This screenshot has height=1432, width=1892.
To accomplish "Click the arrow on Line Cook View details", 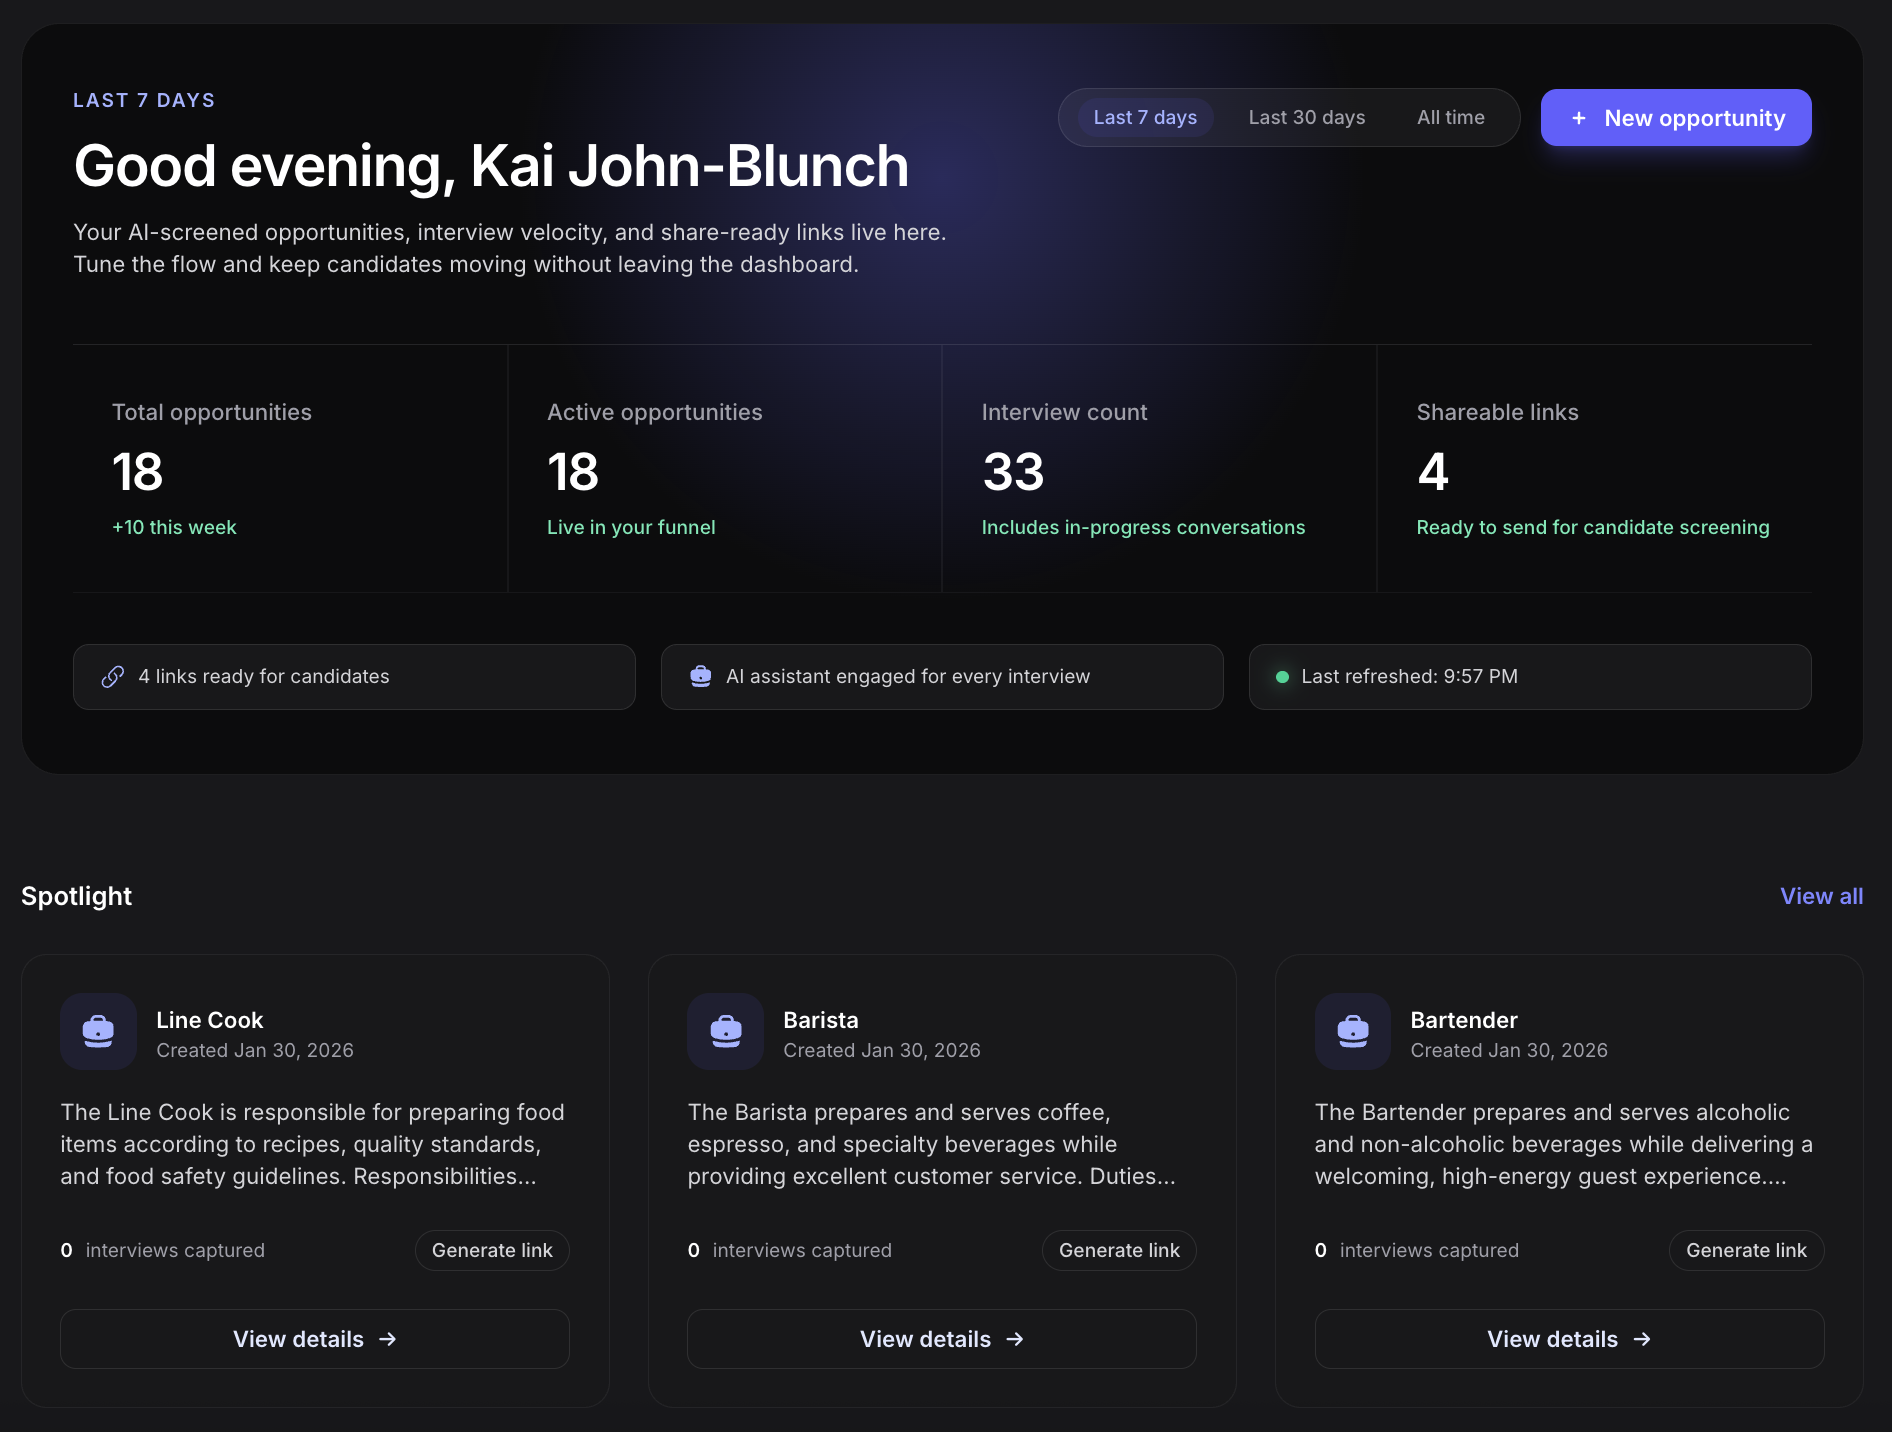I will point(388,1339).
